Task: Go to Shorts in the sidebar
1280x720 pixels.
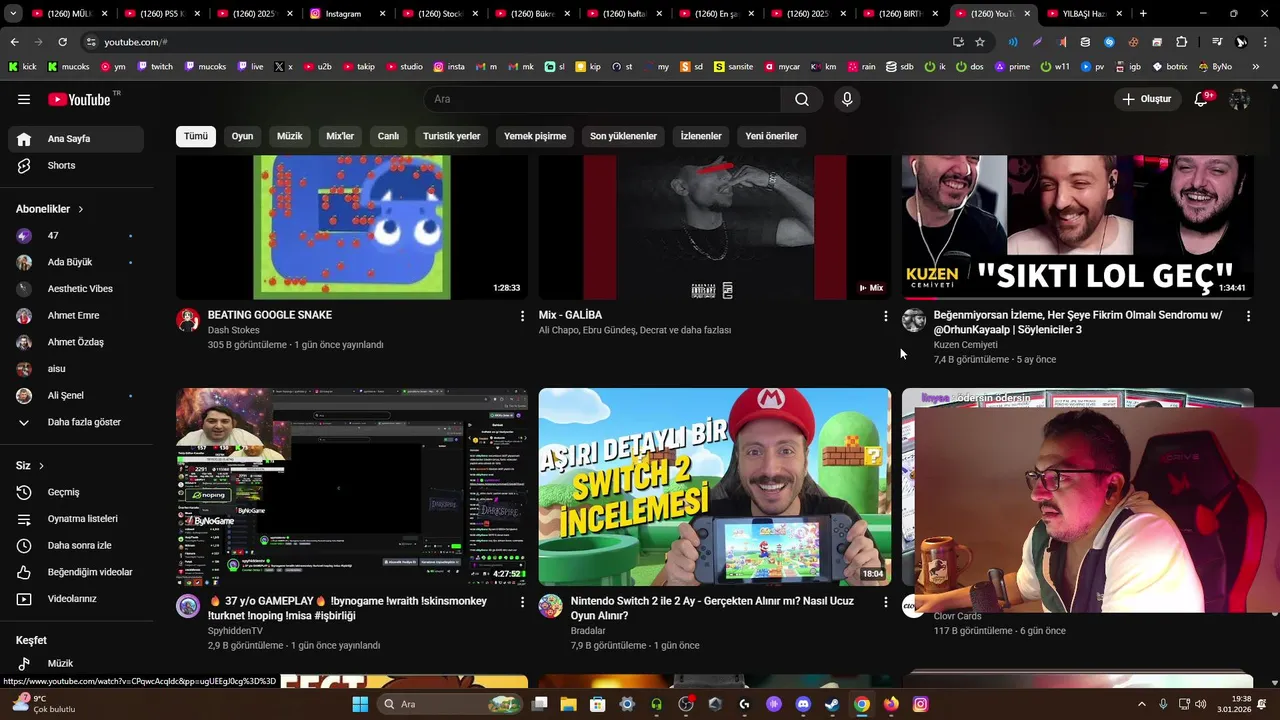Action: point(76,165)
